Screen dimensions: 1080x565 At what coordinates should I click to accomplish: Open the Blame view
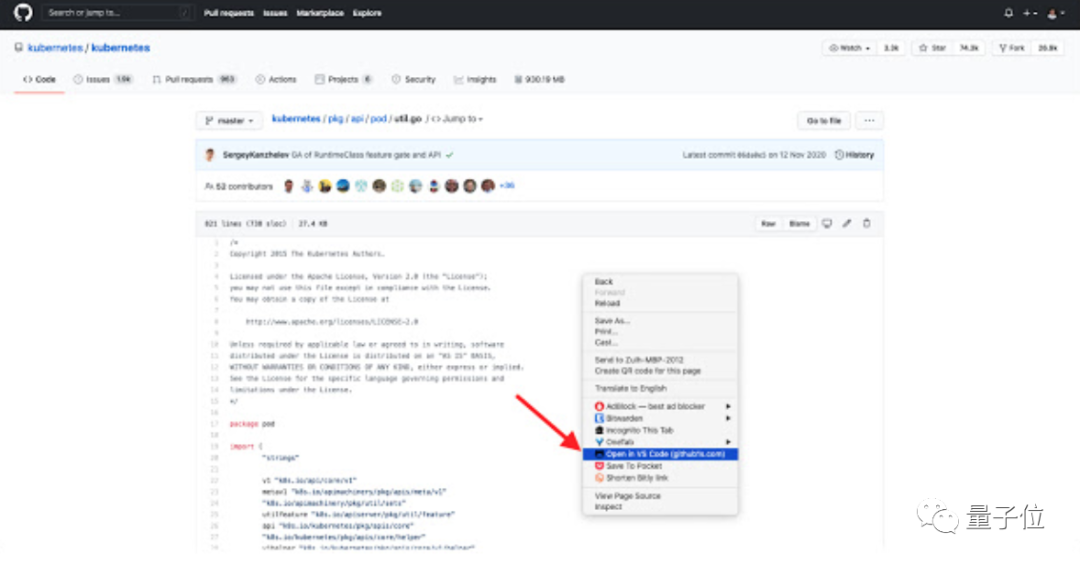799,224
